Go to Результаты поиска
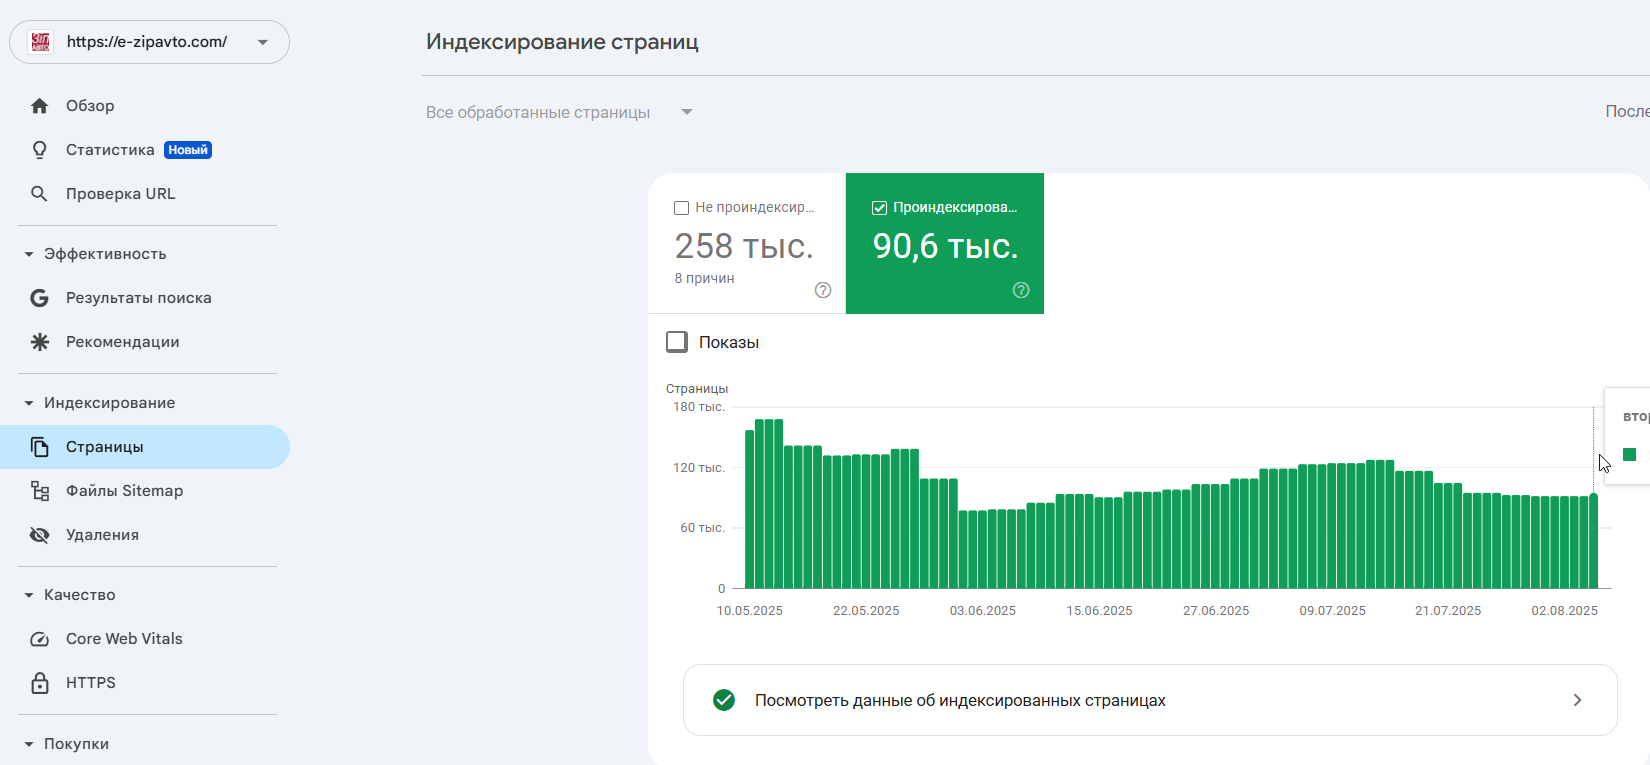 [x=145, y=298]
